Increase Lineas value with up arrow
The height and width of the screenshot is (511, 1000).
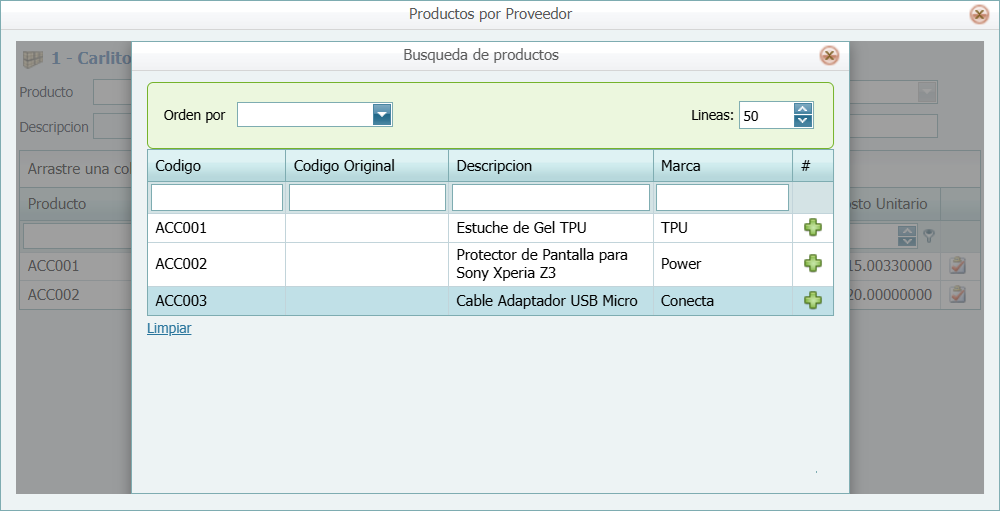(802, 110)
